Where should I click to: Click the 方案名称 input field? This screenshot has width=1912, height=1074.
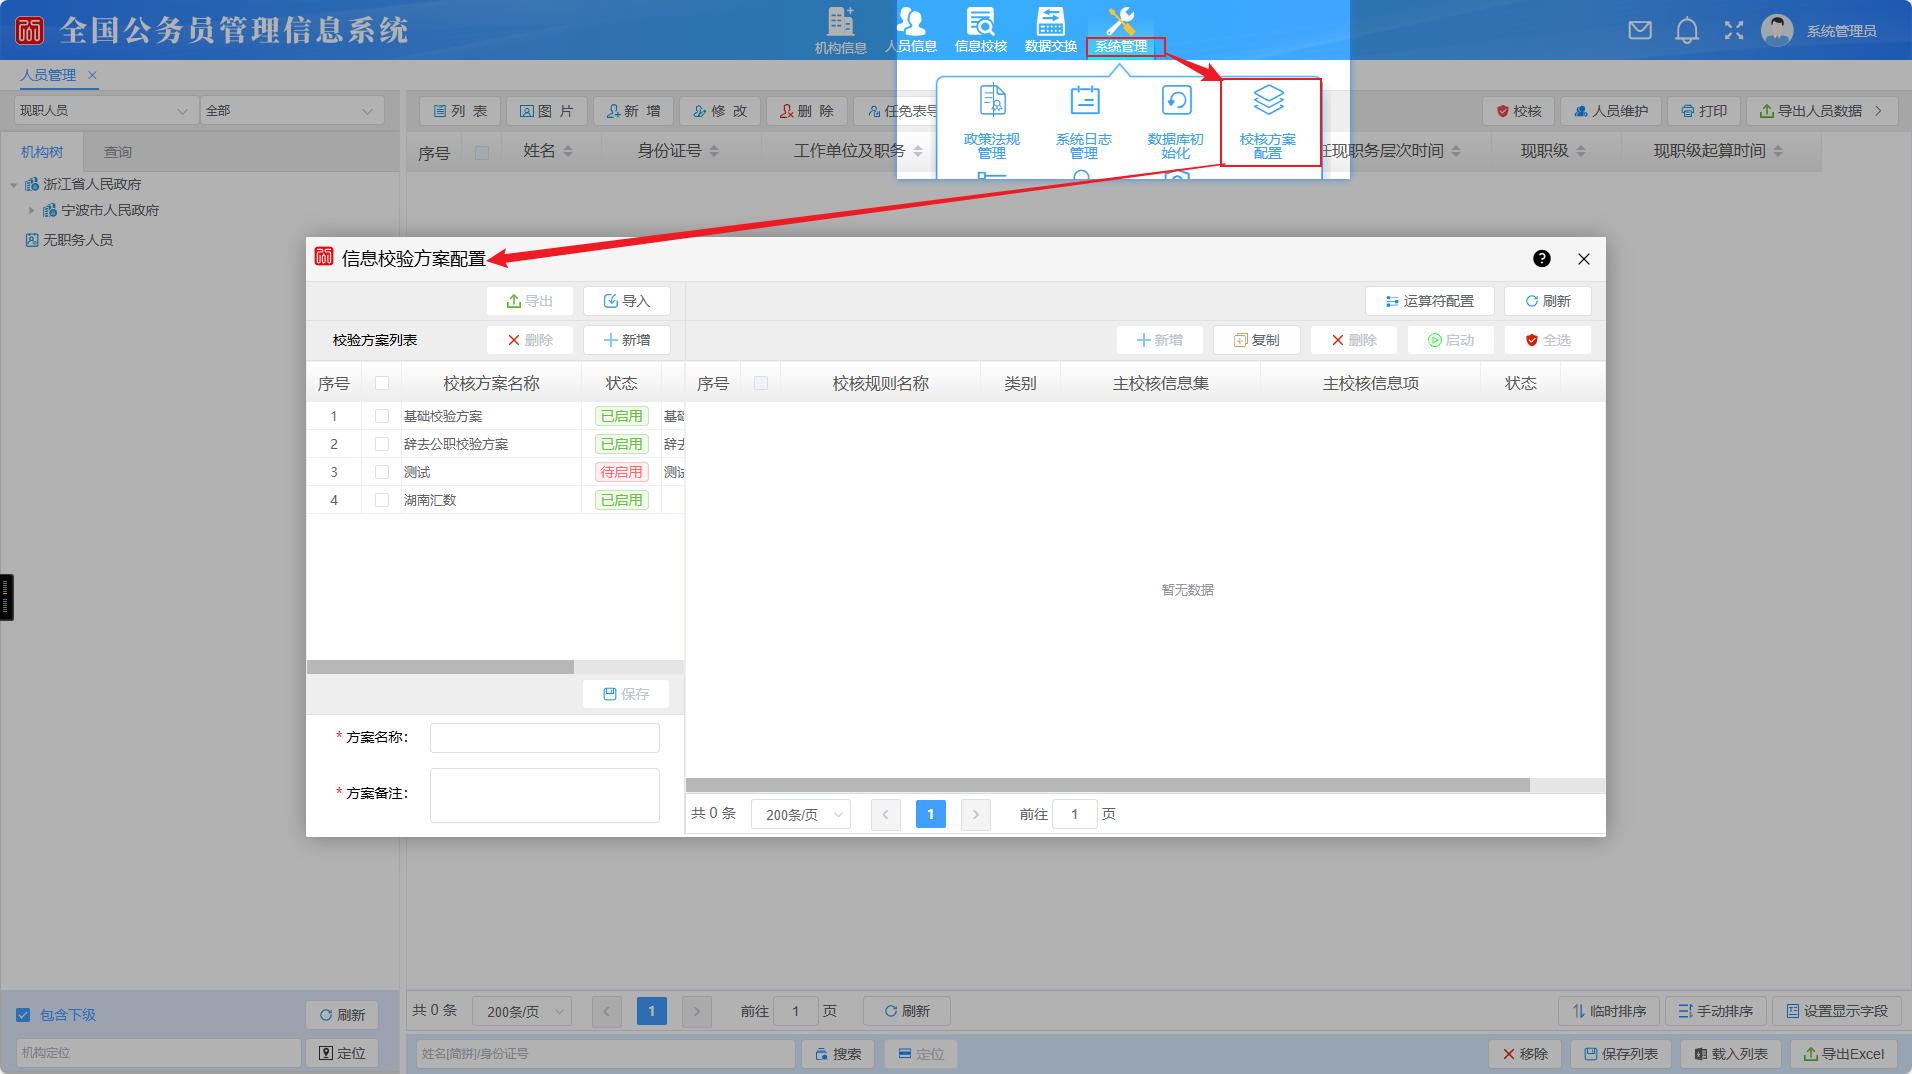click(544, 738)
